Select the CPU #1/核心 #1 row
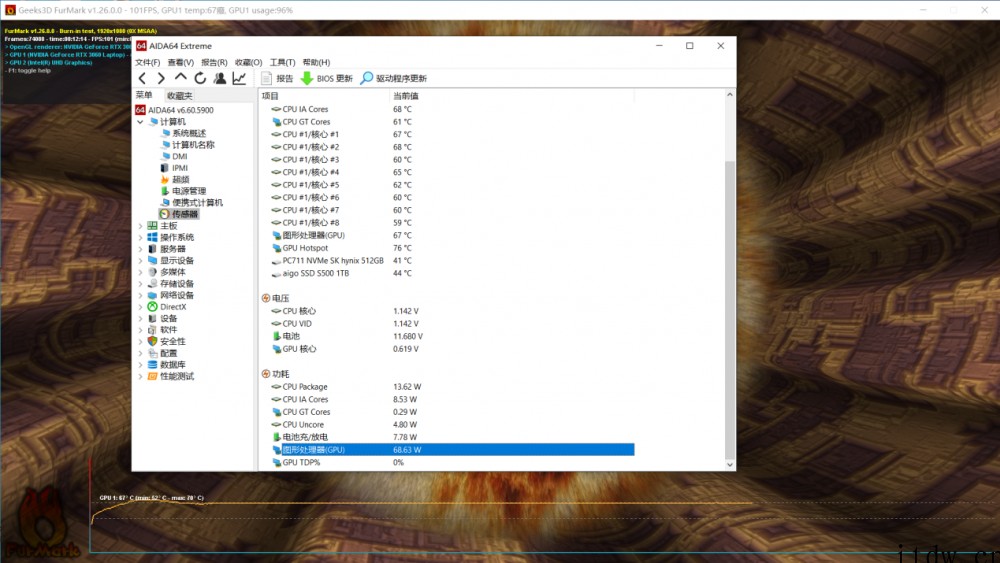This screenshot has width=1000, height=563. pos(447,135)
